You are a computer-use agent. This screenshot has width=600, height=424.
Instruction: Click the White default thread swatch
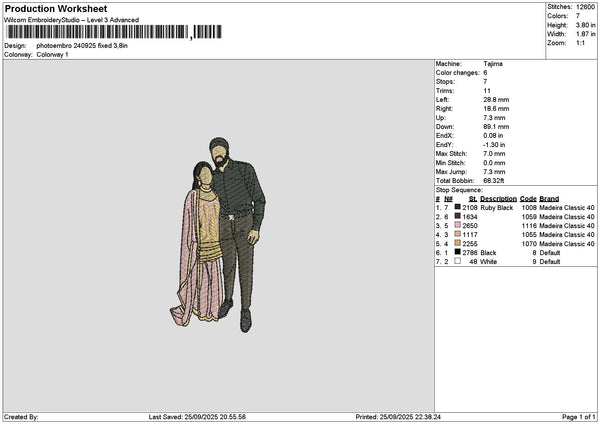click(x=457, y=261)
